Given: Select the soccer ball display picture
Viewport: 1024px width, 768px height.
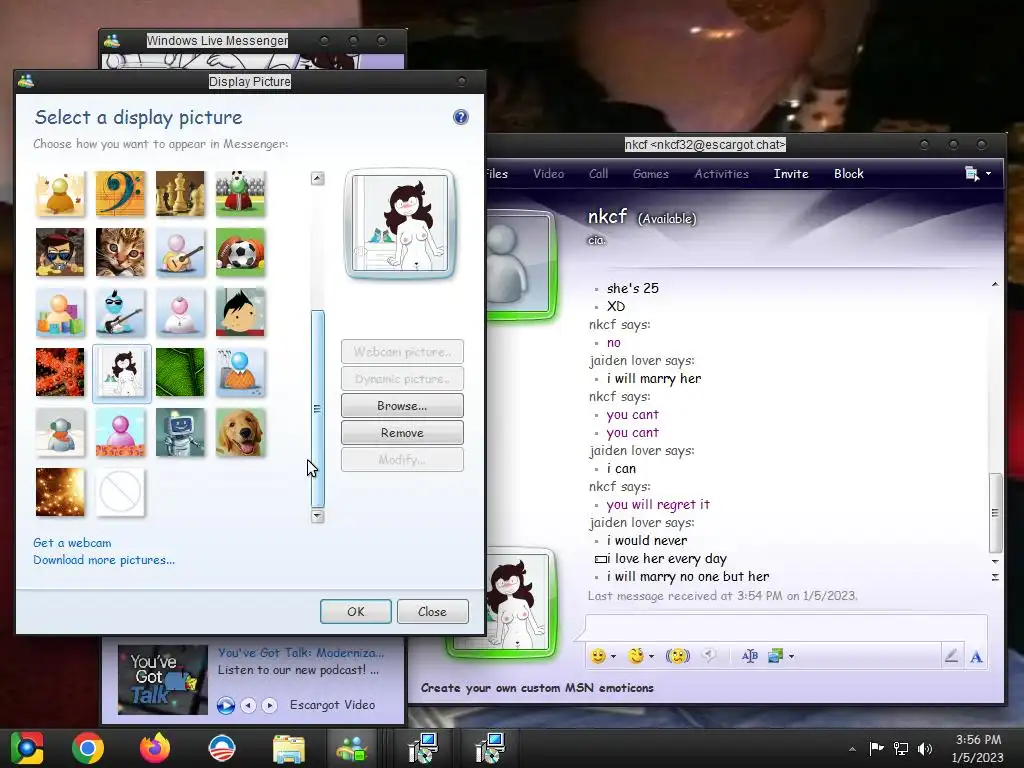Looking at the screenshot, I should (x=240, y=253).
